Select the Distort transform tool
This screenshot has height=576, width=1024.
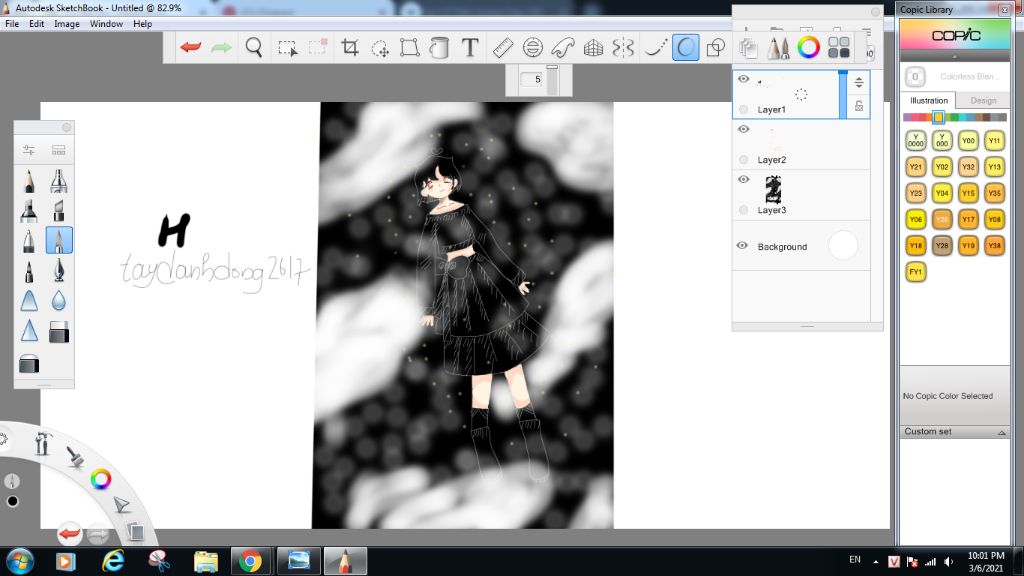click(409, 47)
